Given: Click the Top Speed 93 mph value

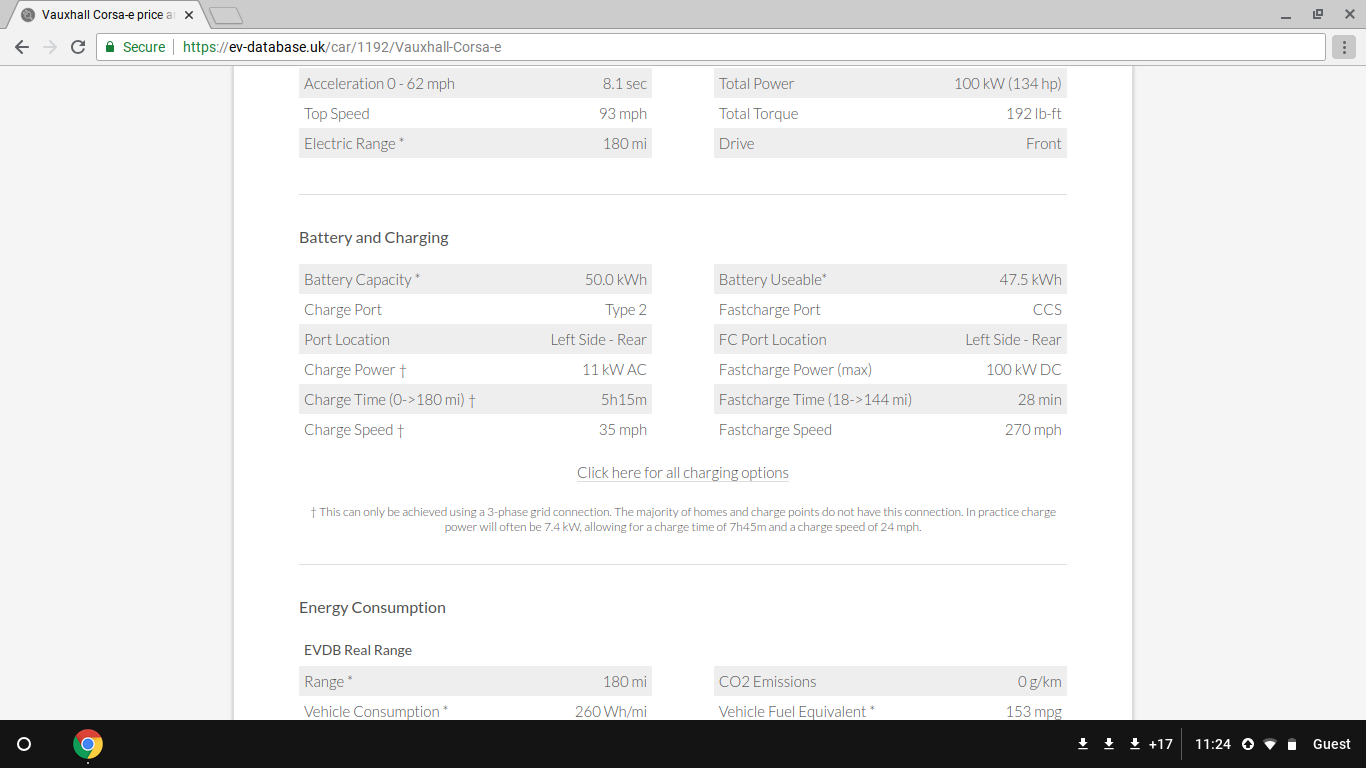Looking at the screenshot, I should click(x=623, y=114).
